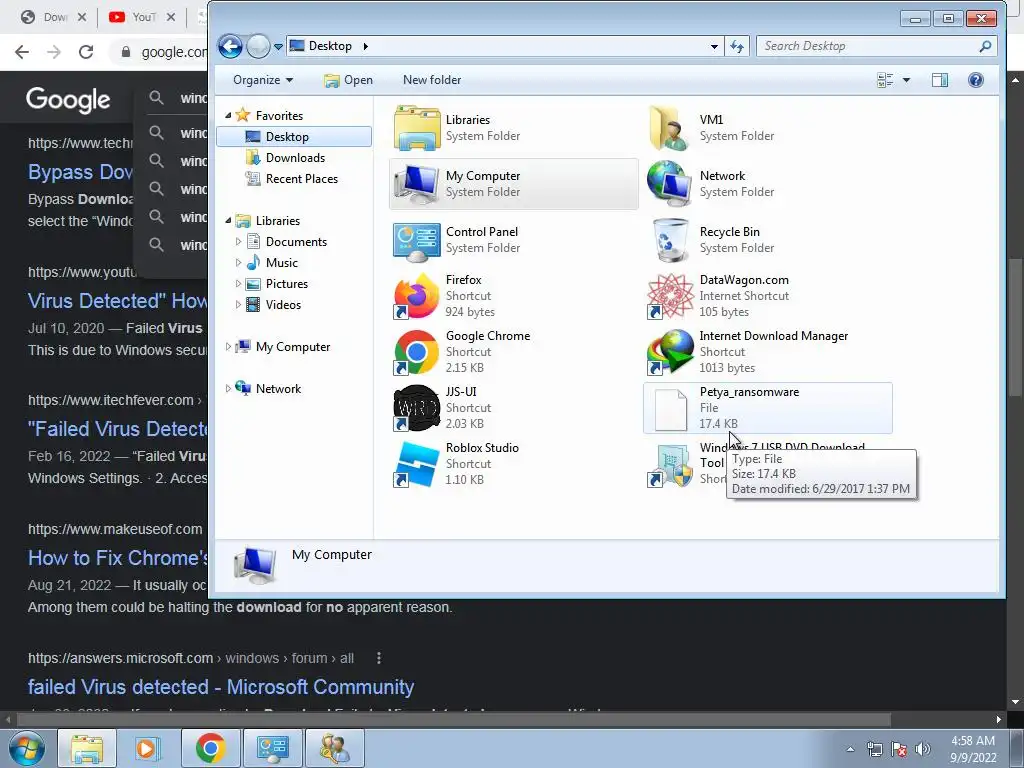Image resolution: width=1024 pixels, height=768 pixels.
Task: Expand My Computer node in sidebar
Action: (x=228, y=347)
